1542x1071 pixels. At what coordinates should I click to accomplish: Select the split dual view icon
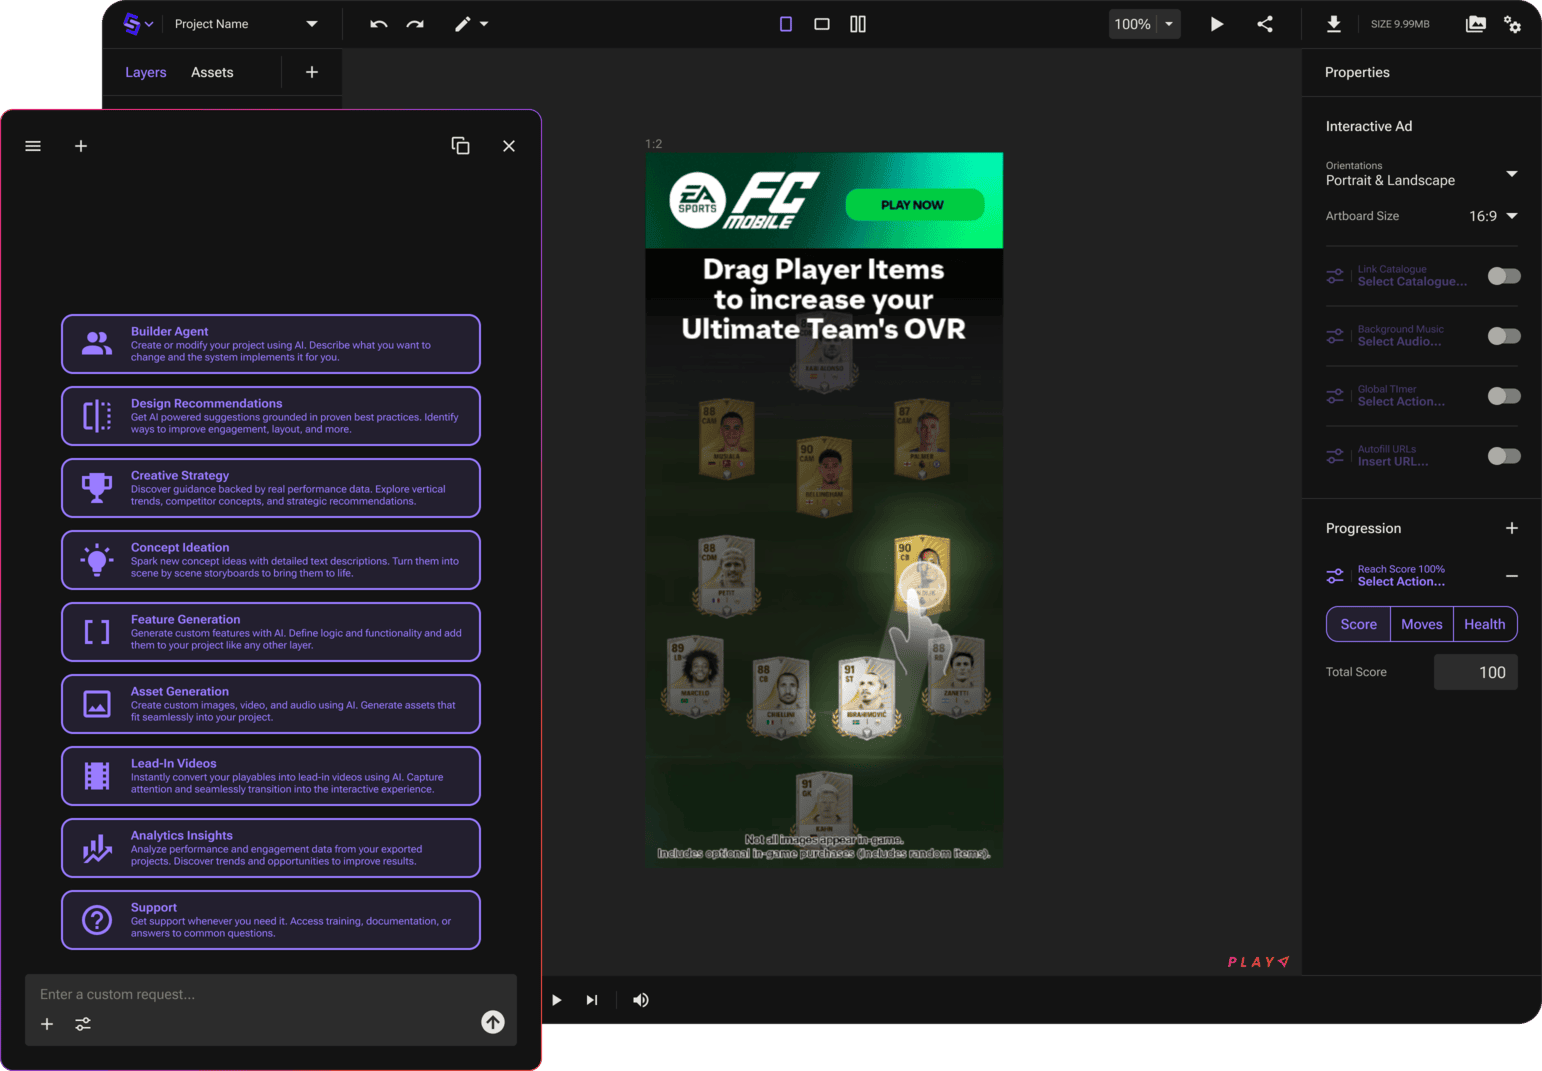point(858,24)
